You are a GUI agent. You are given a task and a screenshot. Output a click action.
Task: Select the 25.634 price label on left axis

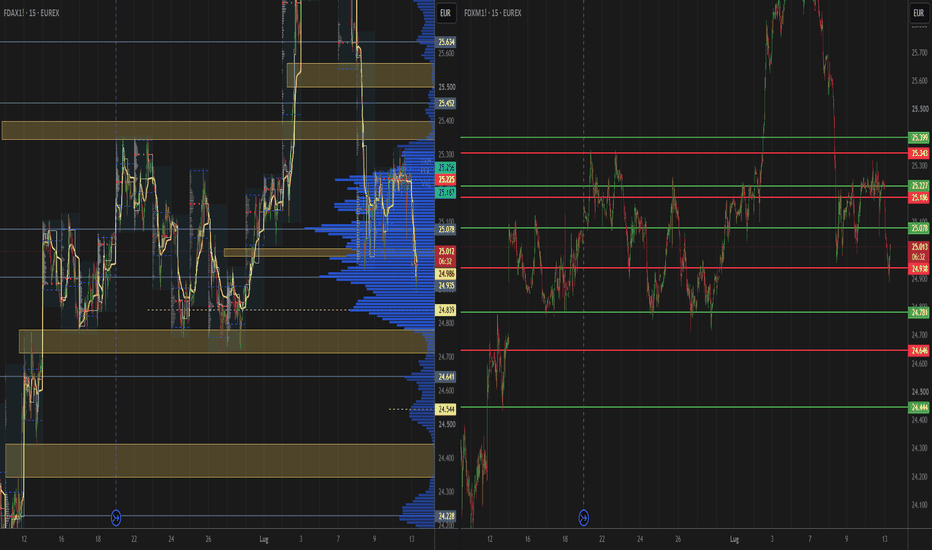point(446,42)
